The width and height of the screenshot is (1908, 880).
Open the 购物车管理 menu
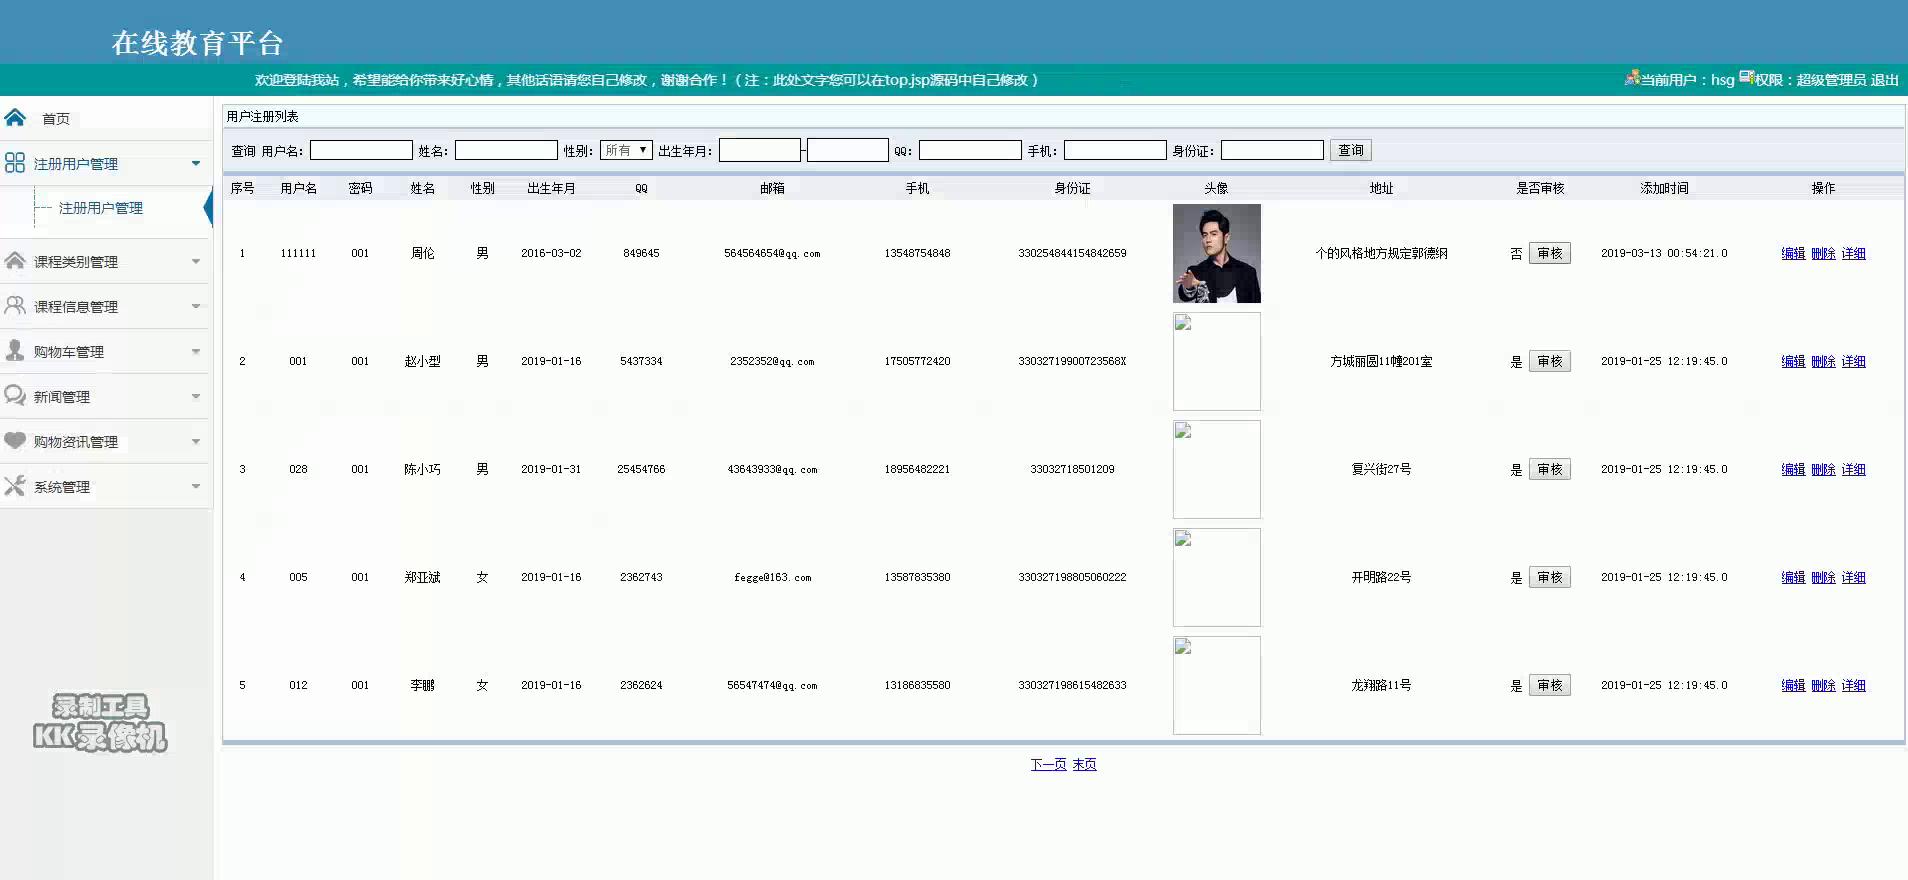click(69, 352)
